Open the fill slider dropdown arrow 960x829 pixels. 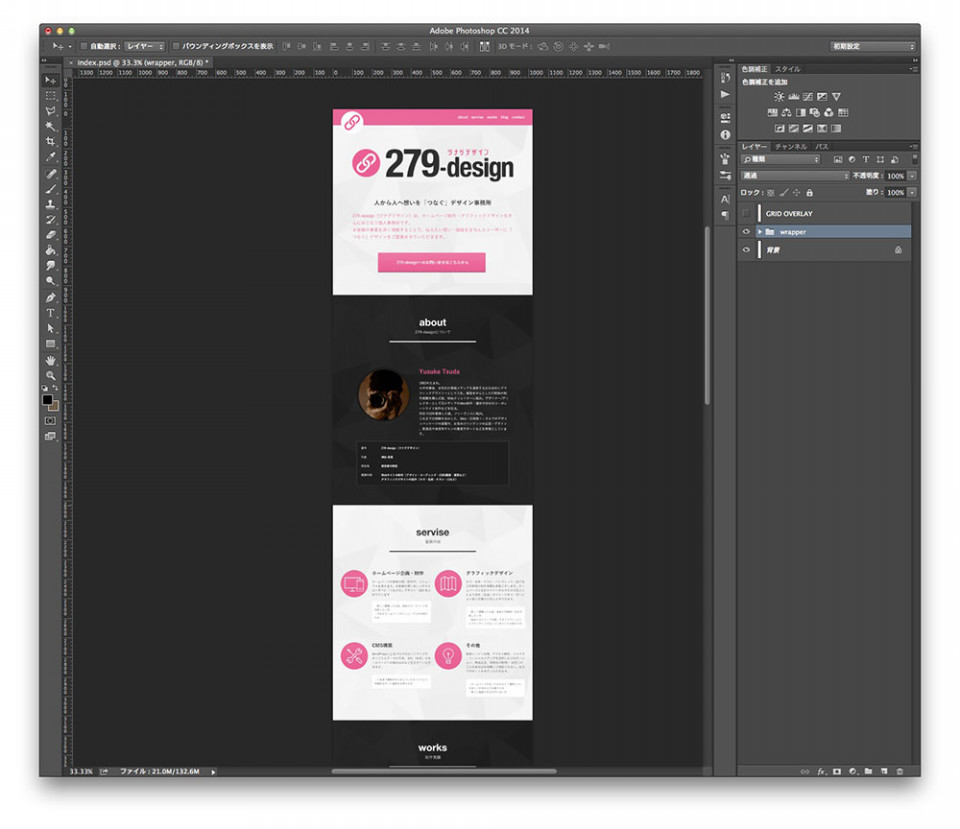(912, 193)
